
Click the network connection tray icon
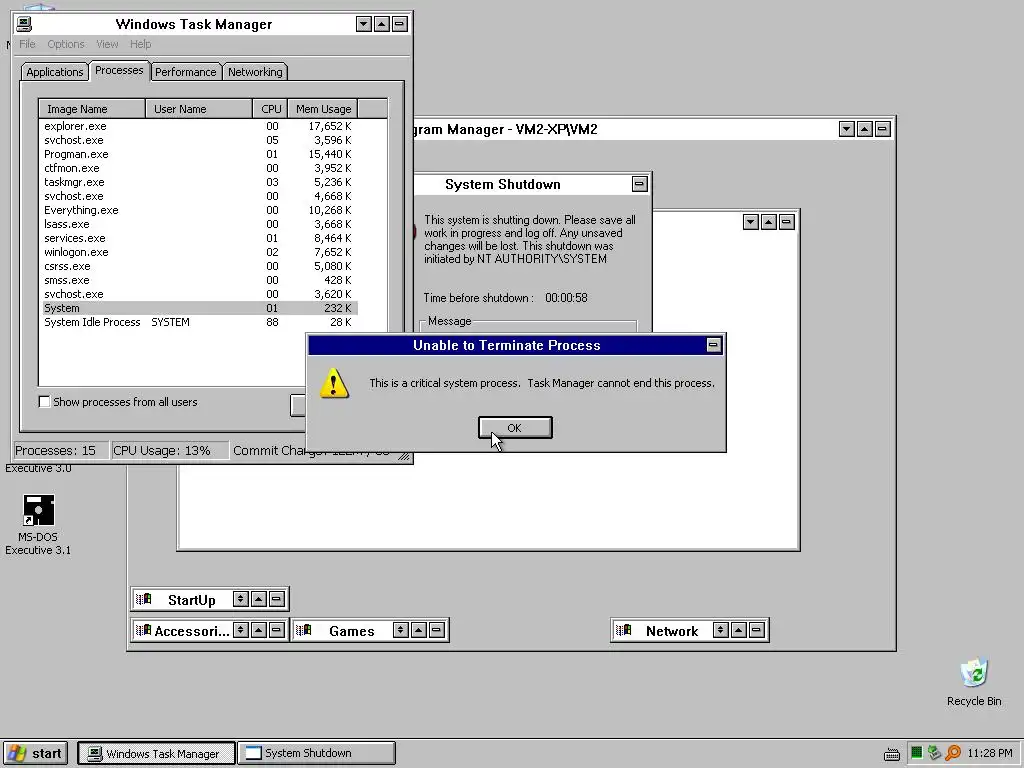pyautogui.click(x=935, y=753)
